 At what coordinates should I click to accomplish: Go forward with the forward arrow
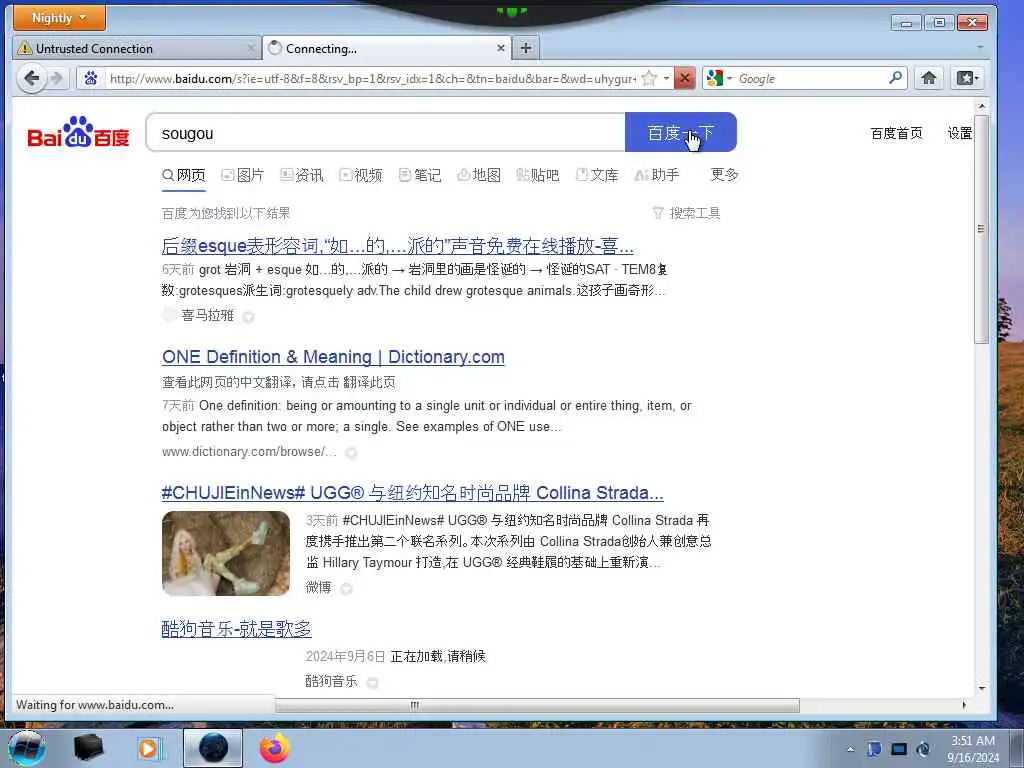57,78
